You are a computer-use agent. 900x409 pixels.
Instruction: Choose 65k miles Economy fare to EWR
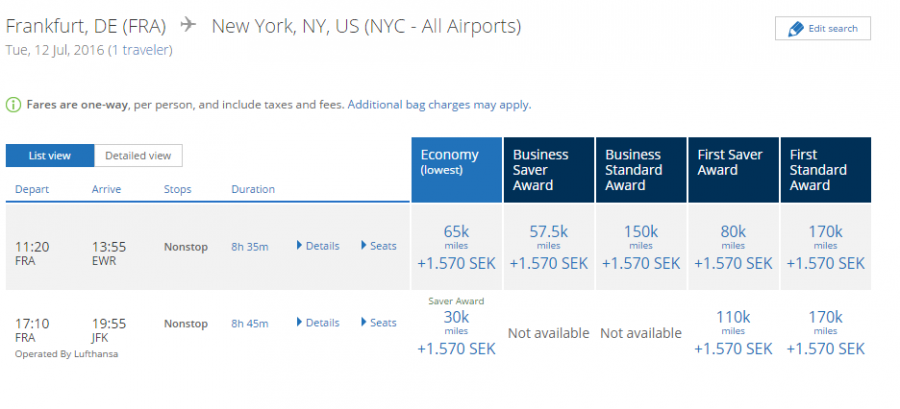pyautogui.click(x=456, y=247)
